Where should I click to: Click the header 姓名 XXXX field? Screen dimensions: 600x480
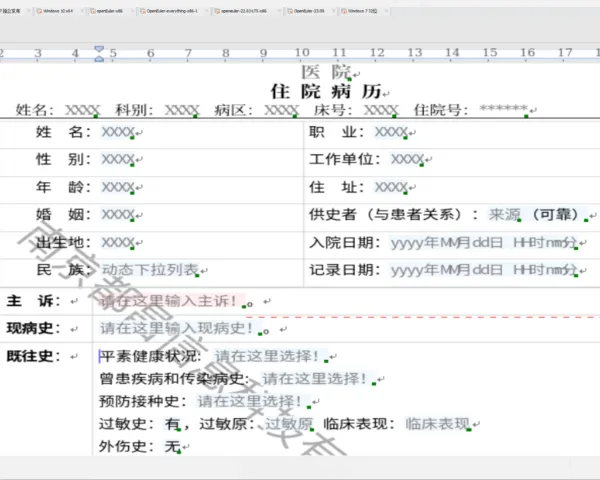click(x=82, y=110)
